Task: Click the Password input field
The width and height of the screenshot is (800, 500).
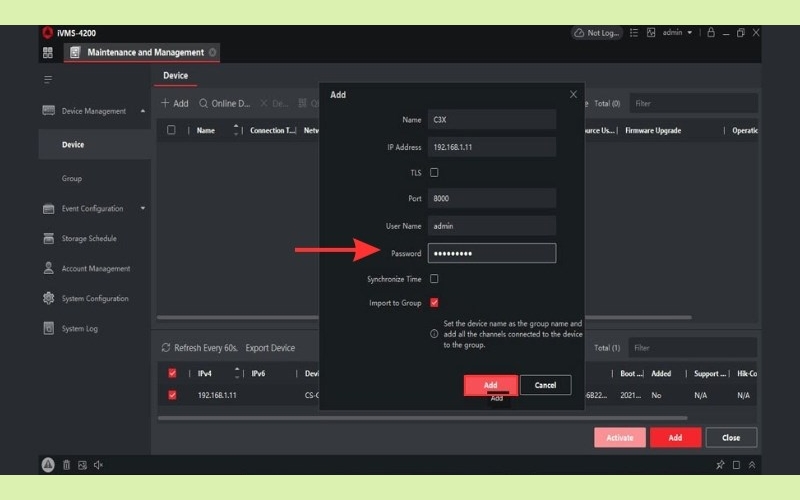Action: tap(491, 253)
